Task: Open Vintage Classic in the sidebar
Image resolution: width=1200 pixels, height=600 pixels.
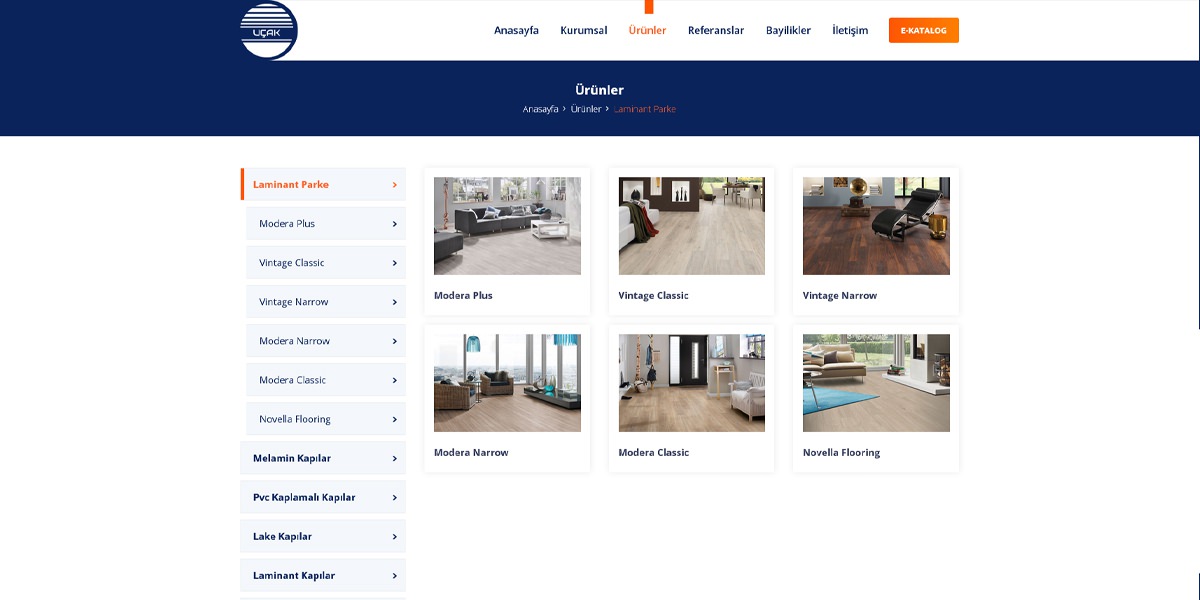Action: [326, 262]
